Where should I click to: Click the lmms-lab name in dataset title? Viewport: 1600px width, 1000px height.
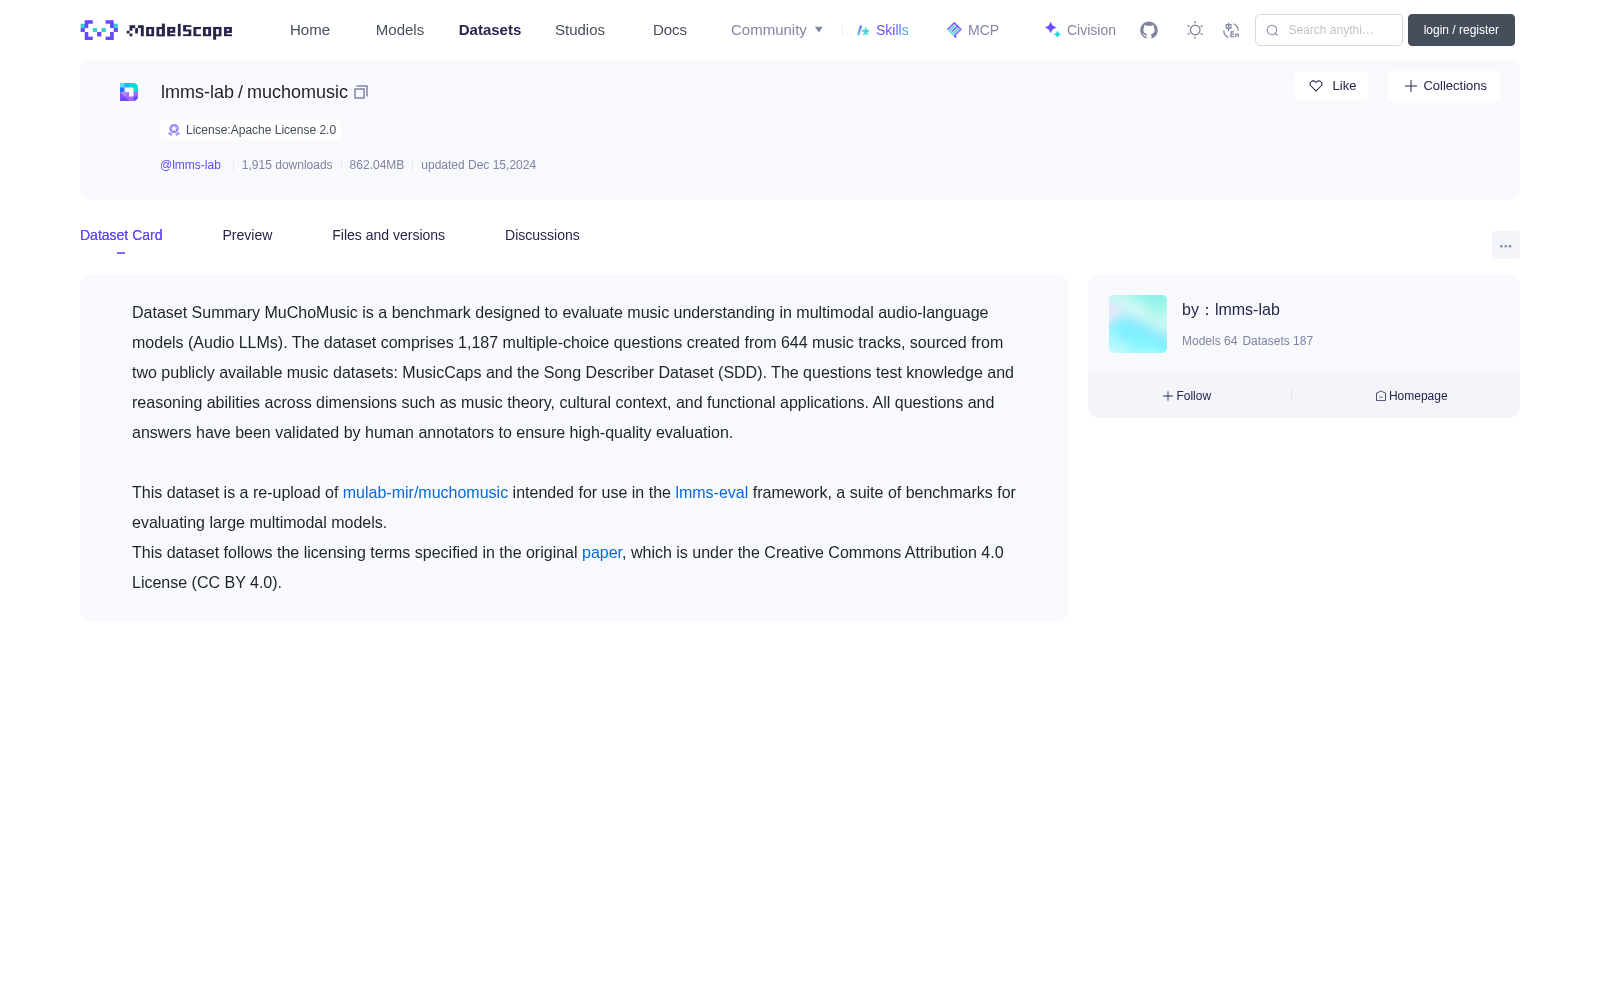coord(197,92)
